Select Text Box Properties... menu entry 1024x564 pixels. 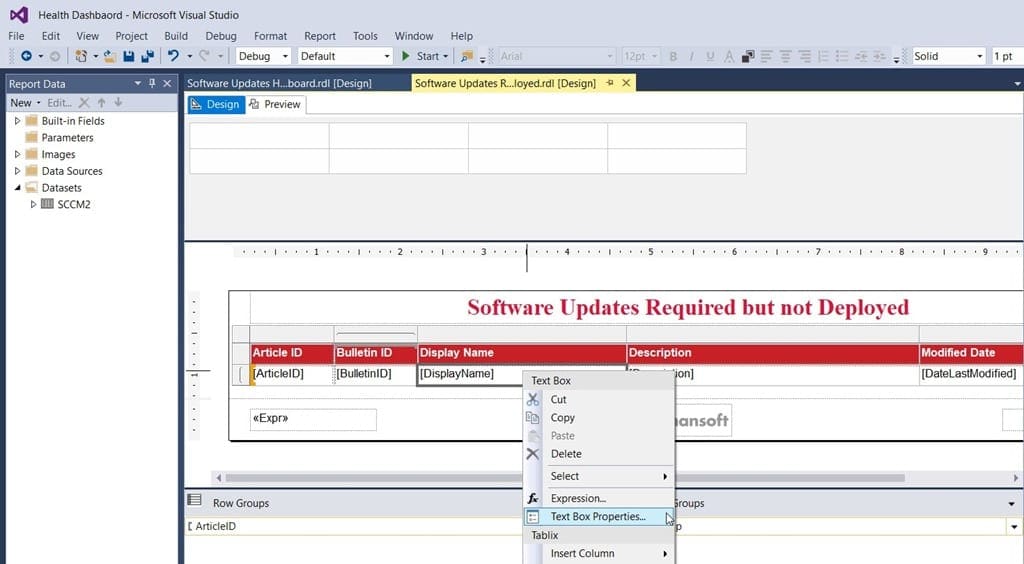pyautogui.click(x=599, y=516)
